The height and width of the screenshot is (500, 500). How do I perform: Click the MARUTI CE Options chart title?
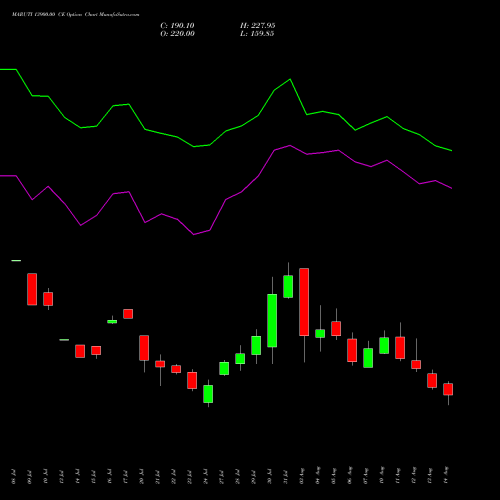tap(76, 14)
